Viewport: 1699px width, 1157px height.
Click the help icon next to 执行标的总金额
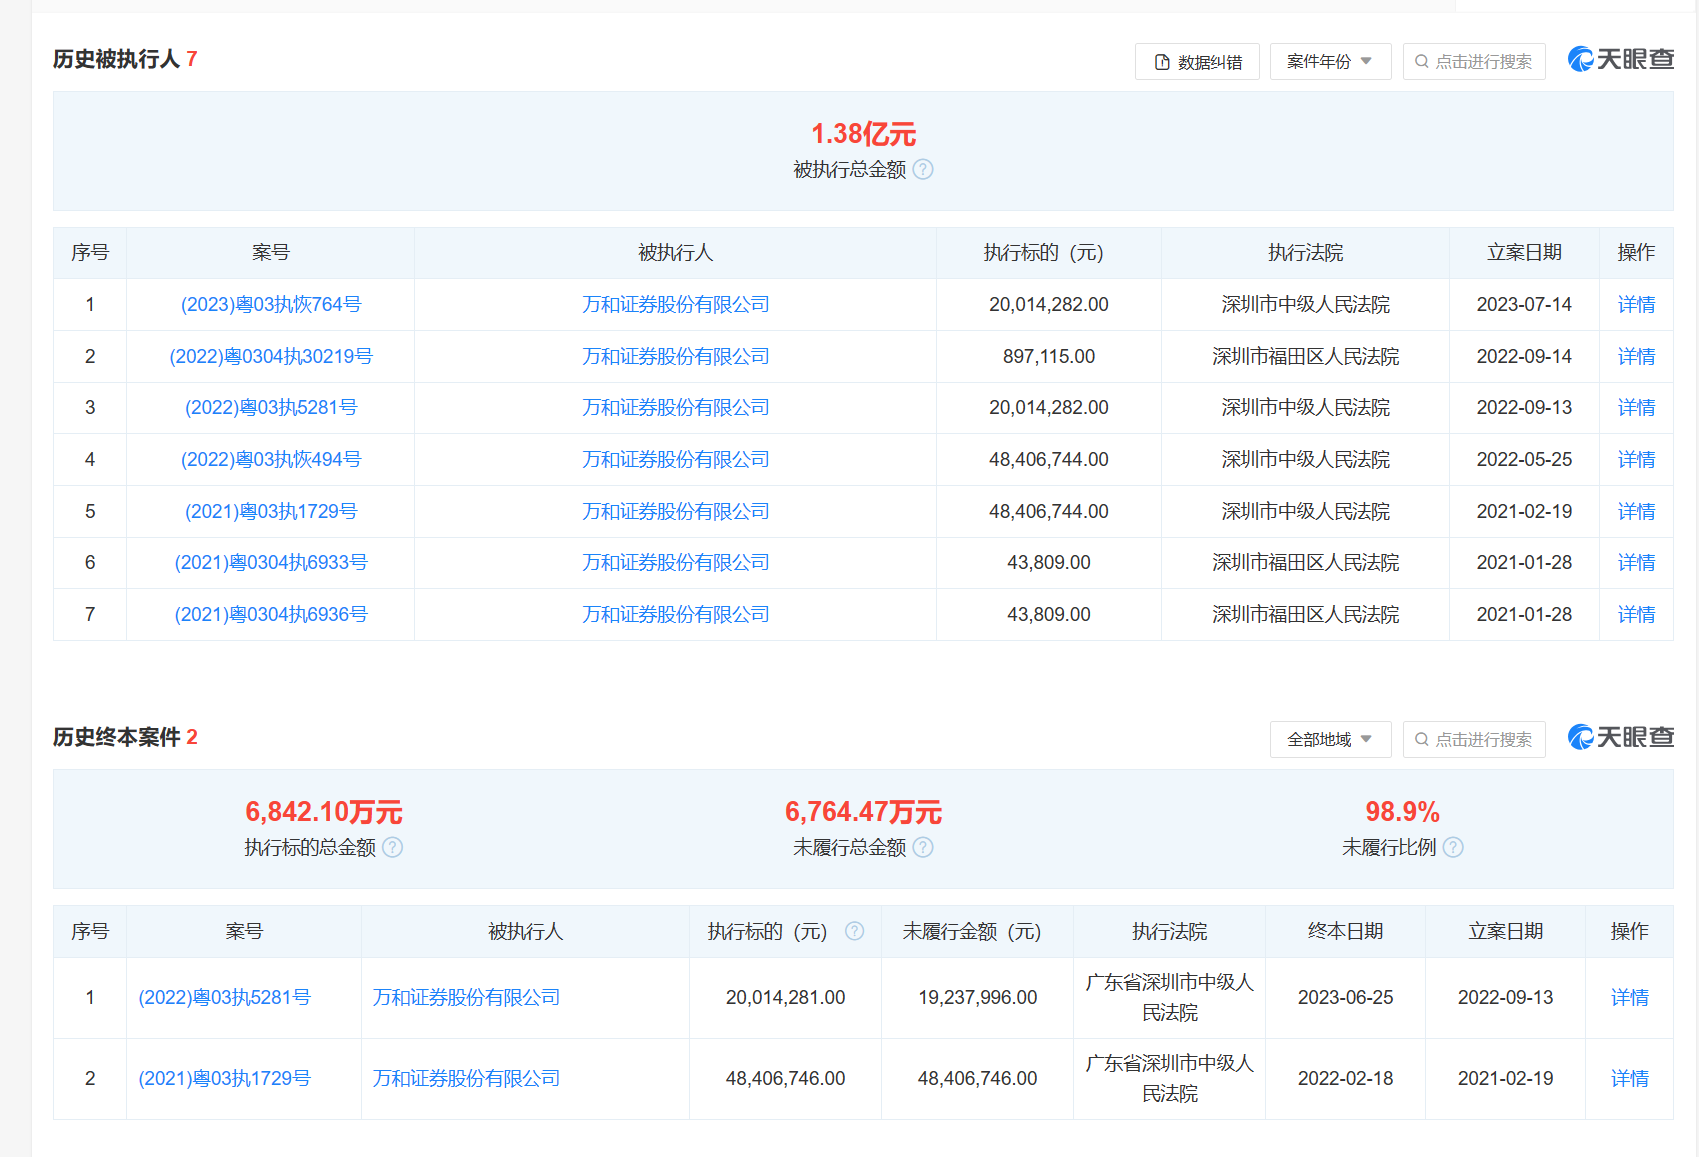click(393, 848)
